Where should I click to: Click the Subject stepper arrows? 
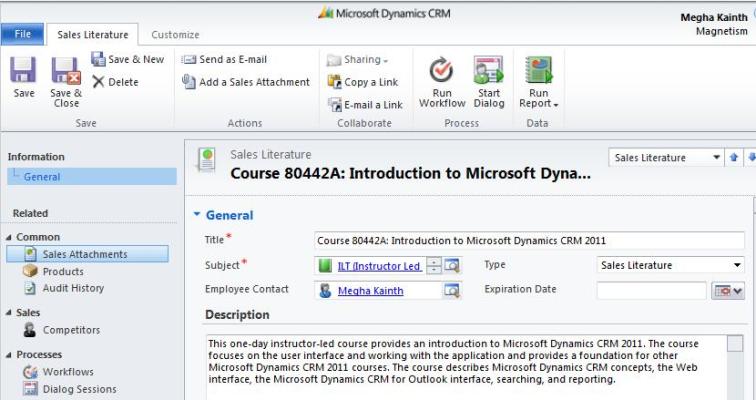(434, 266)
